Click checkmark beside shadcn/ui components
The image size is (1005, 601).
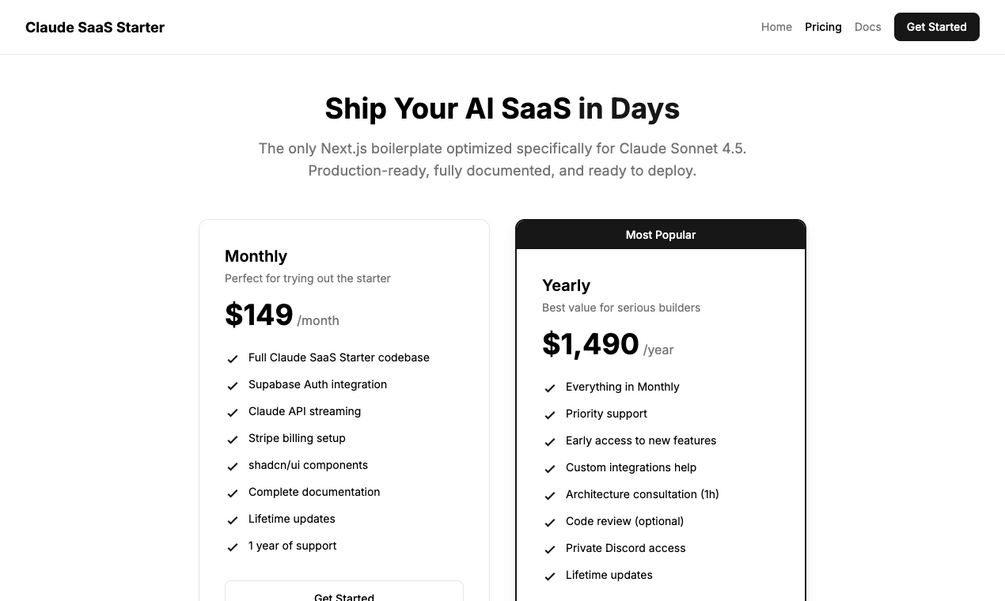[x=232, y=467]
